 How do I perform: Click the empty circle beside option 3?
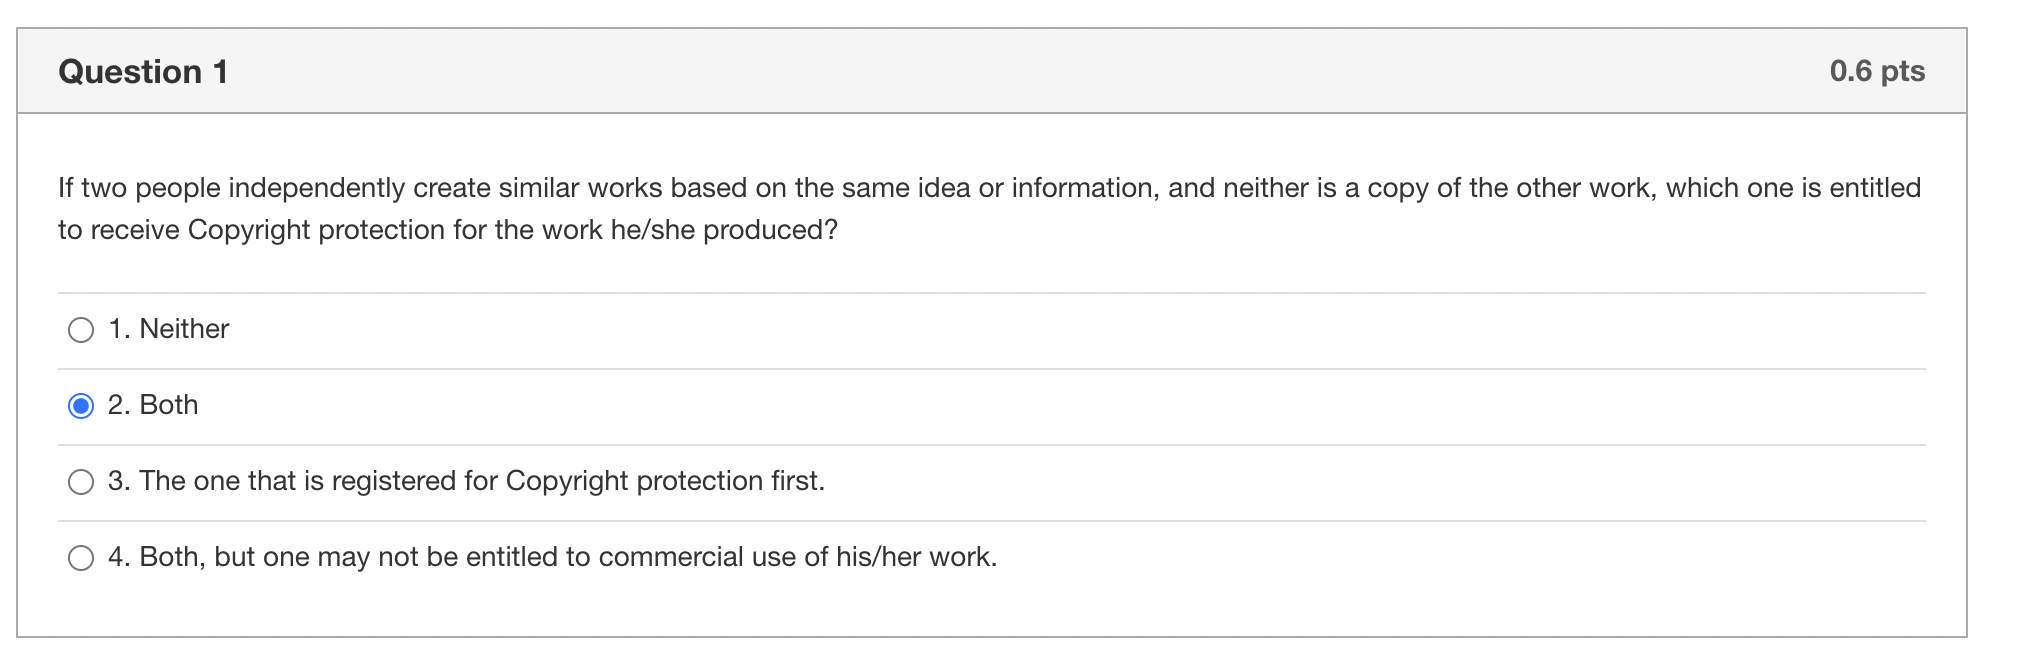81,481
